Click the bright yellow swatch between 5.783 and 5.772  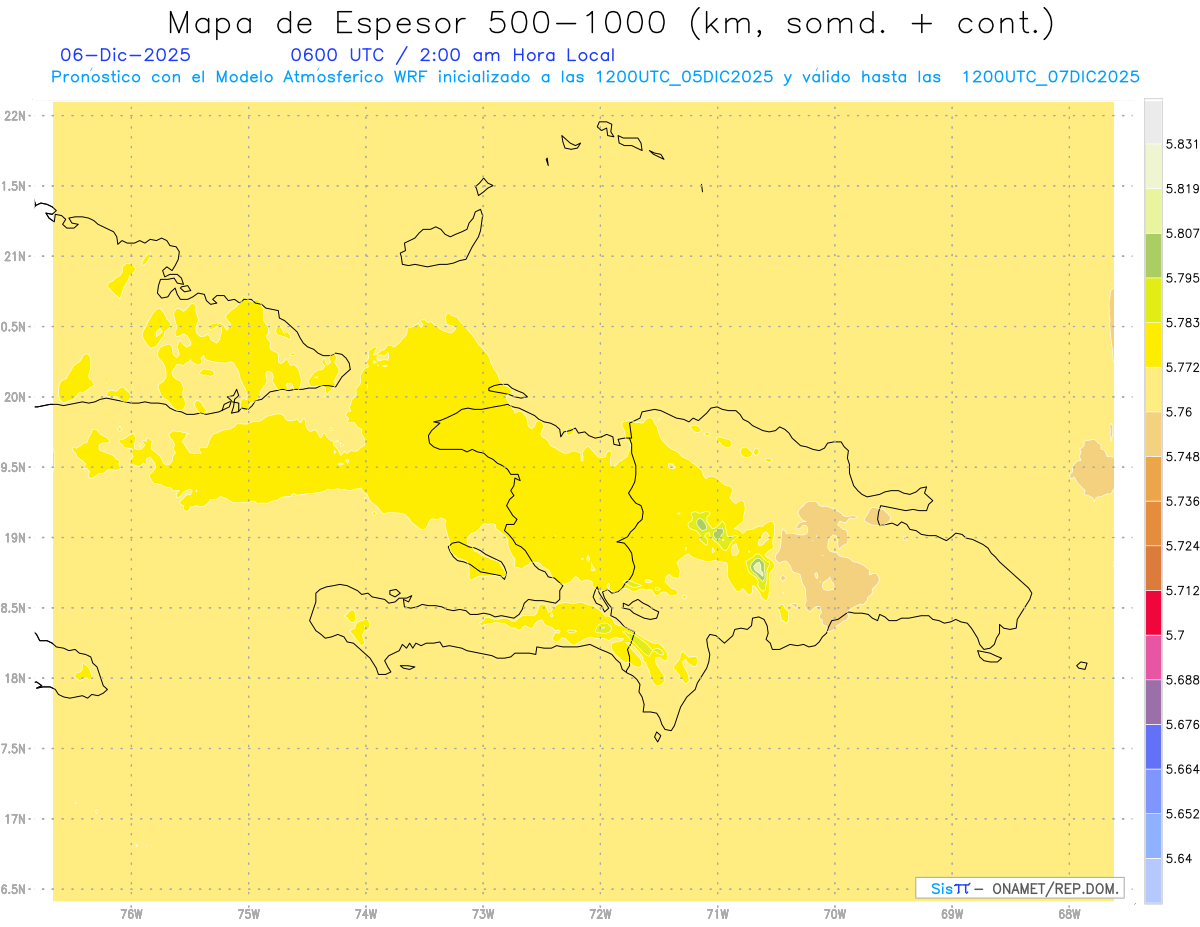tap(1153, 344)
